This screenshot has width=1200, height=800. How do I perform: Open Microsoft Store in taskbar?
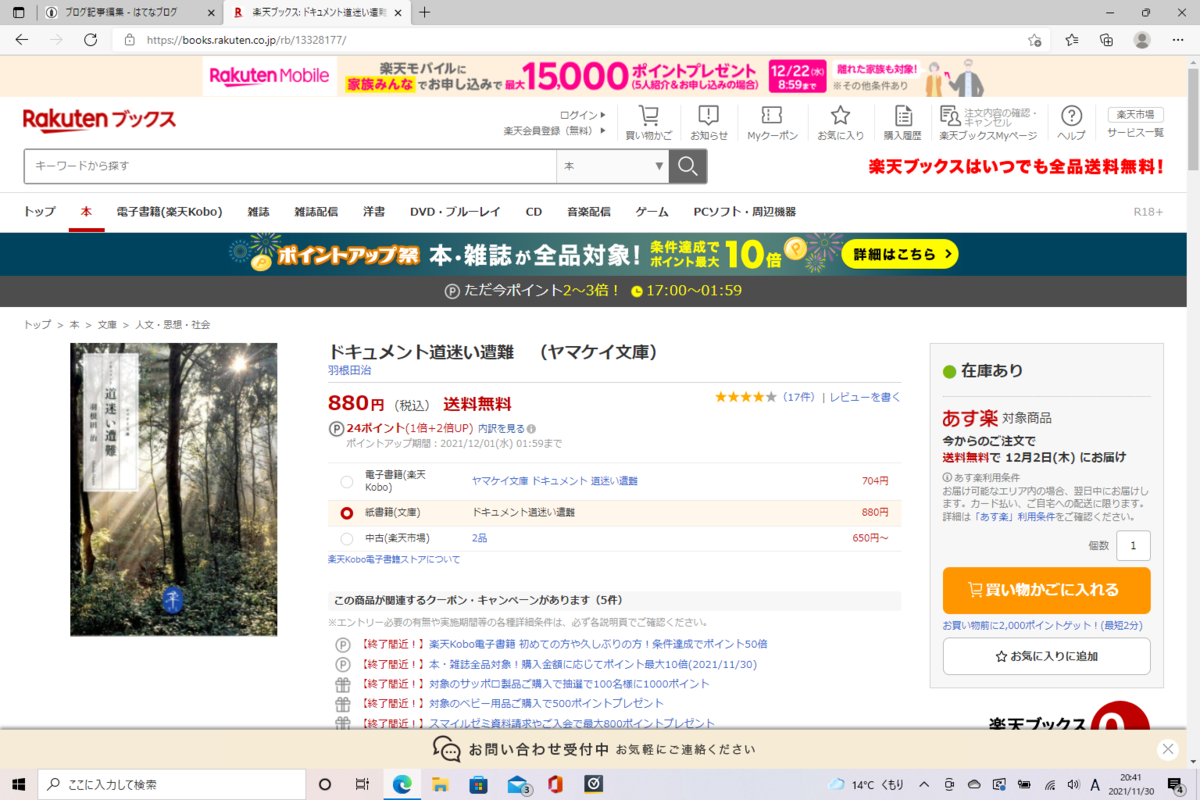pyautogui.click(x=478, y=784)
